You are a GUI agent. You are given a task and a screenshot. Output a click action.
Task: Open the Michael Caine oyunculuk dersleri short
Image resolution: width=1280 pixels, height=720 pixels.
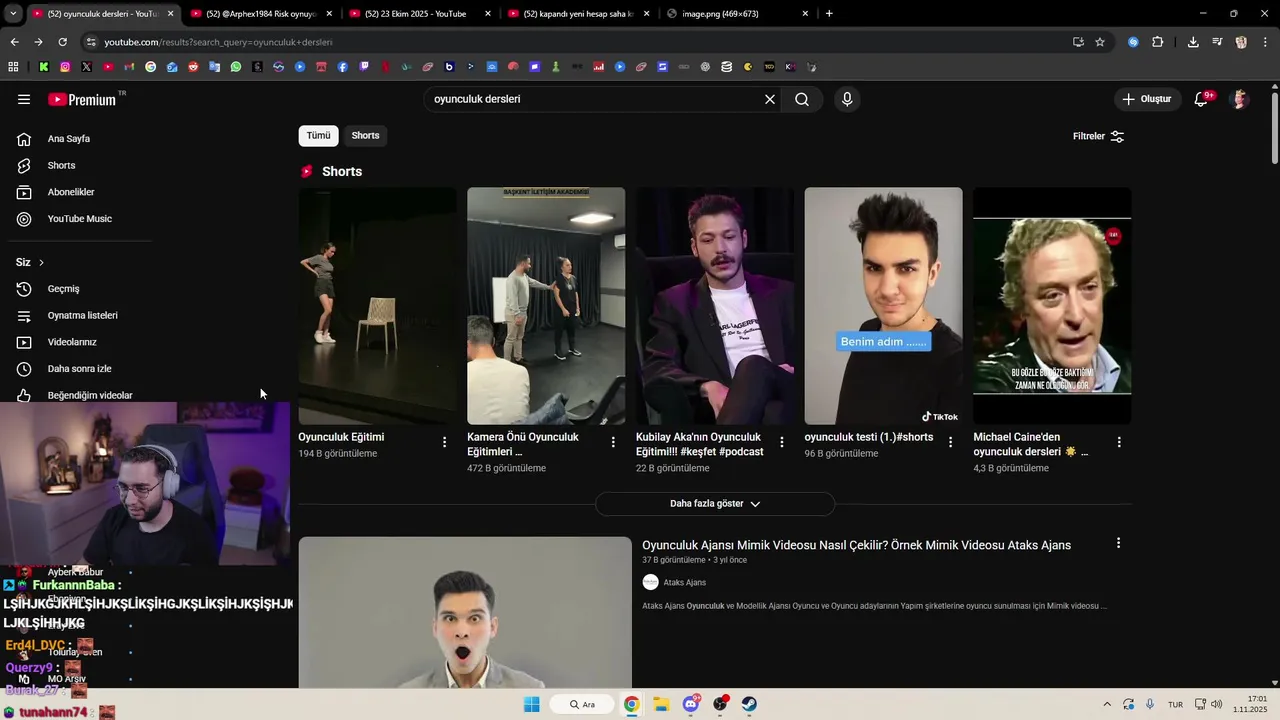[x=1052, y=306]
